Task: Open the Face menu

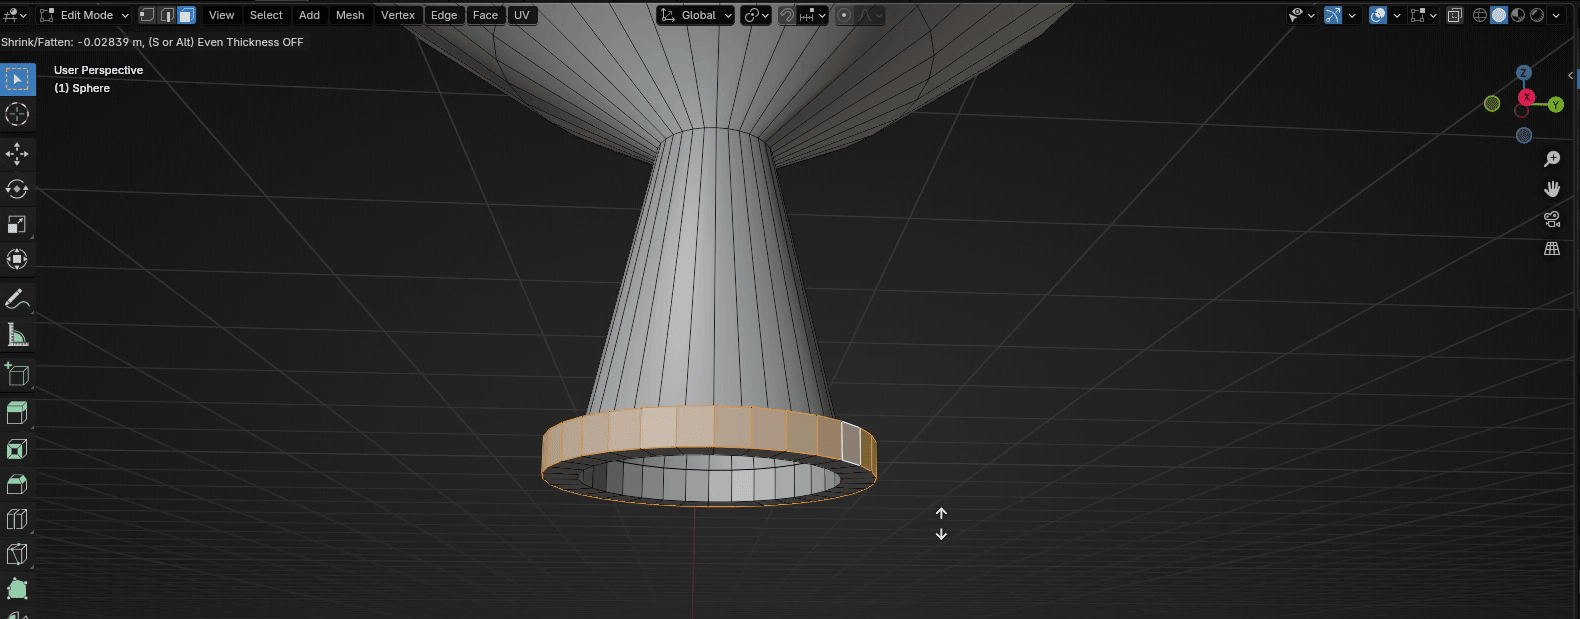Action: point(485,15)
